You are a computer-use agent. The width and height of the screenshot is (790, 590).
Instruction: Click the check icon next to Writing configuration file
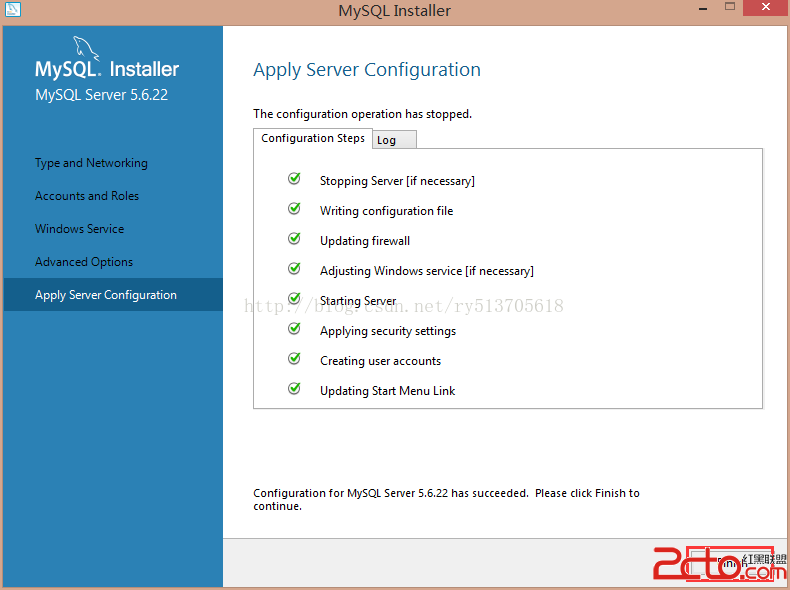tap(294, 208)
